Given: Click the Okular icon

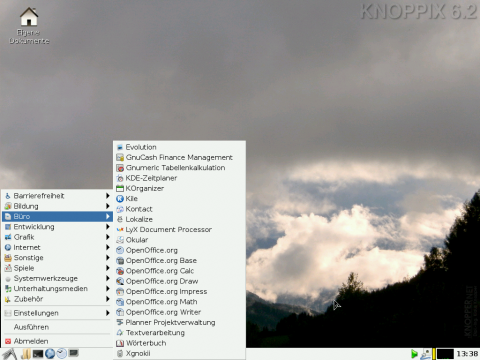Looking at the screenshot, I should point(120,240).
